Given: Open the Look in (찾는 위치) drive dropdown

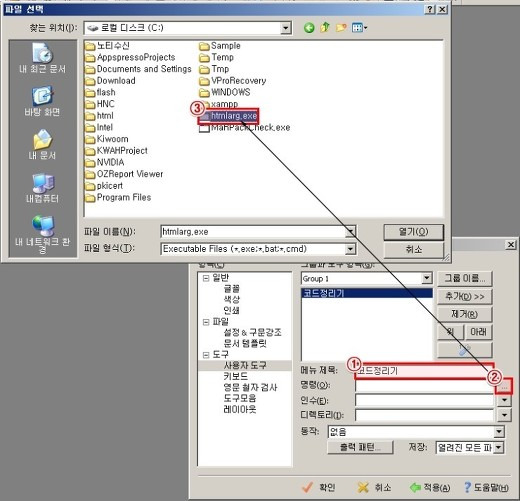Looking at the screenshot, I should [285, 28].
